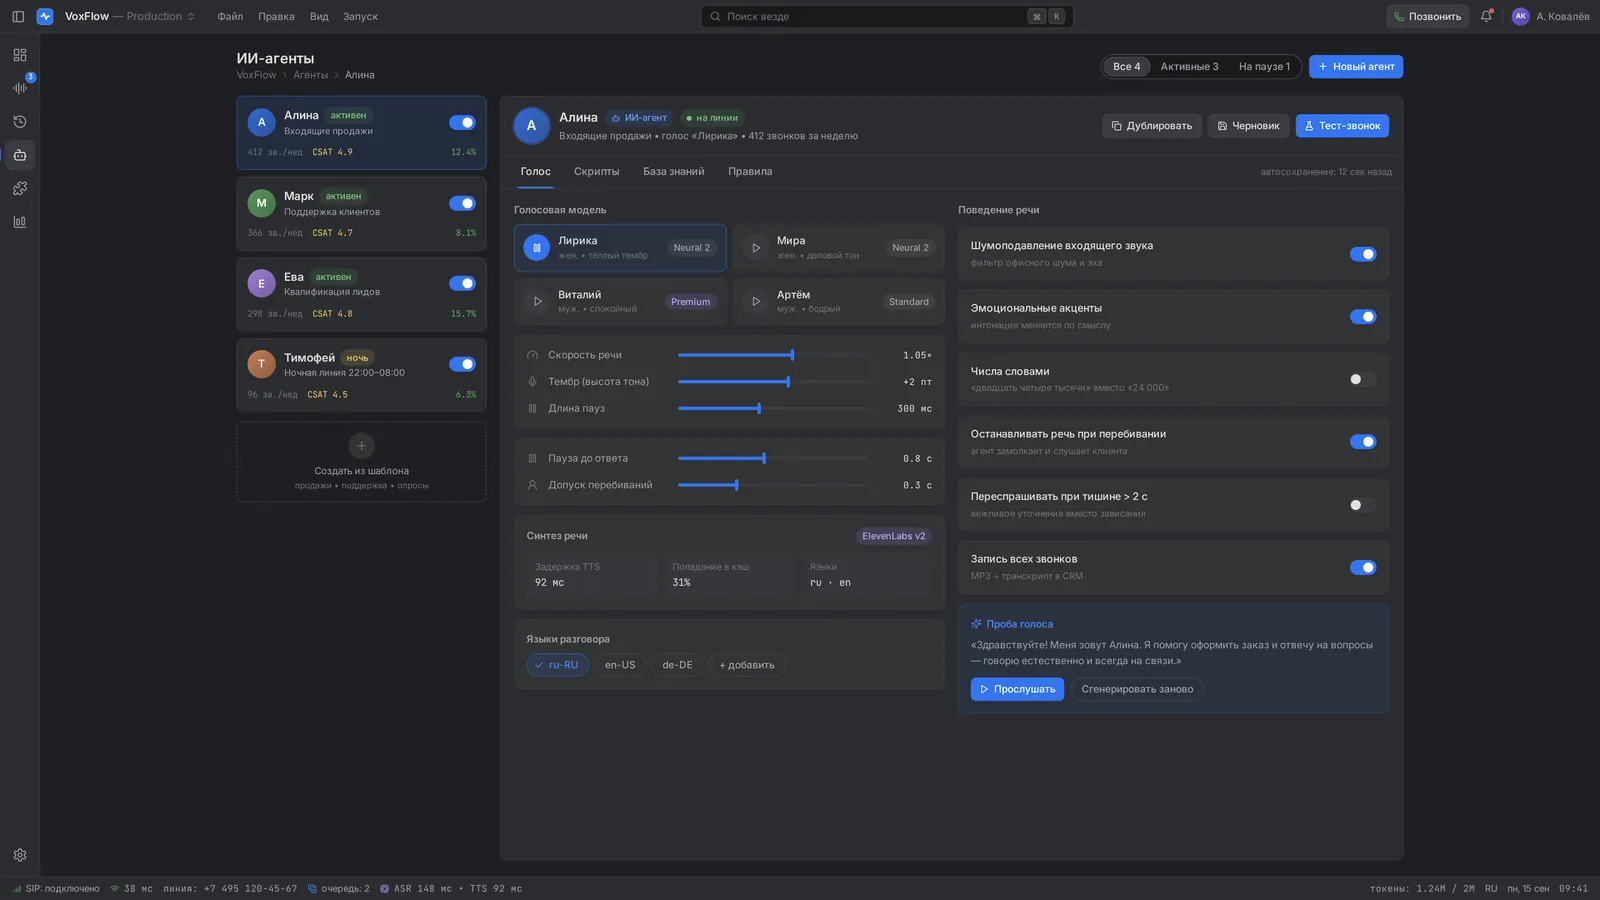Toggle agent Марк on or off

[462, 203]
